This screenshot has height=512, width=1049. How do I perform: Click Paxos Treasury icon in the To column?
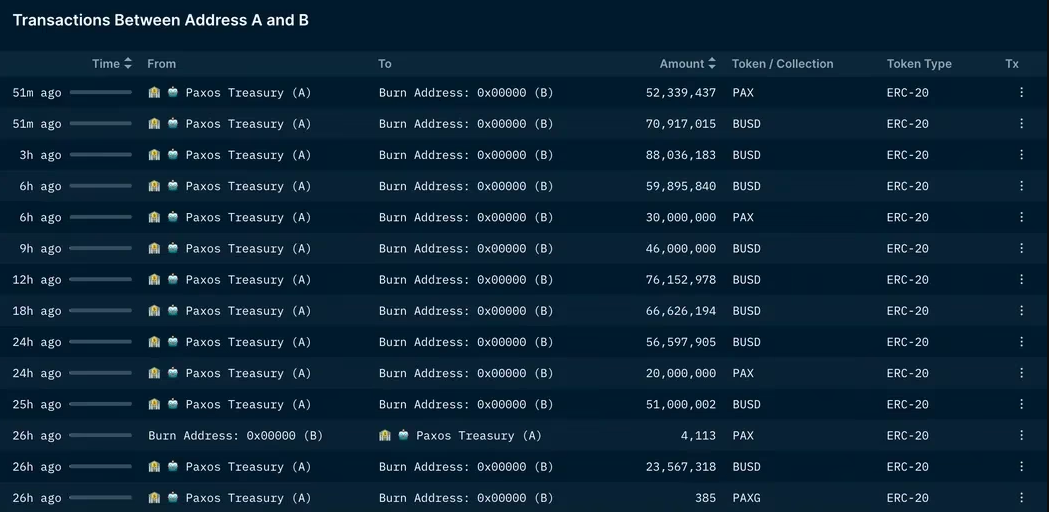pos(385,436)
